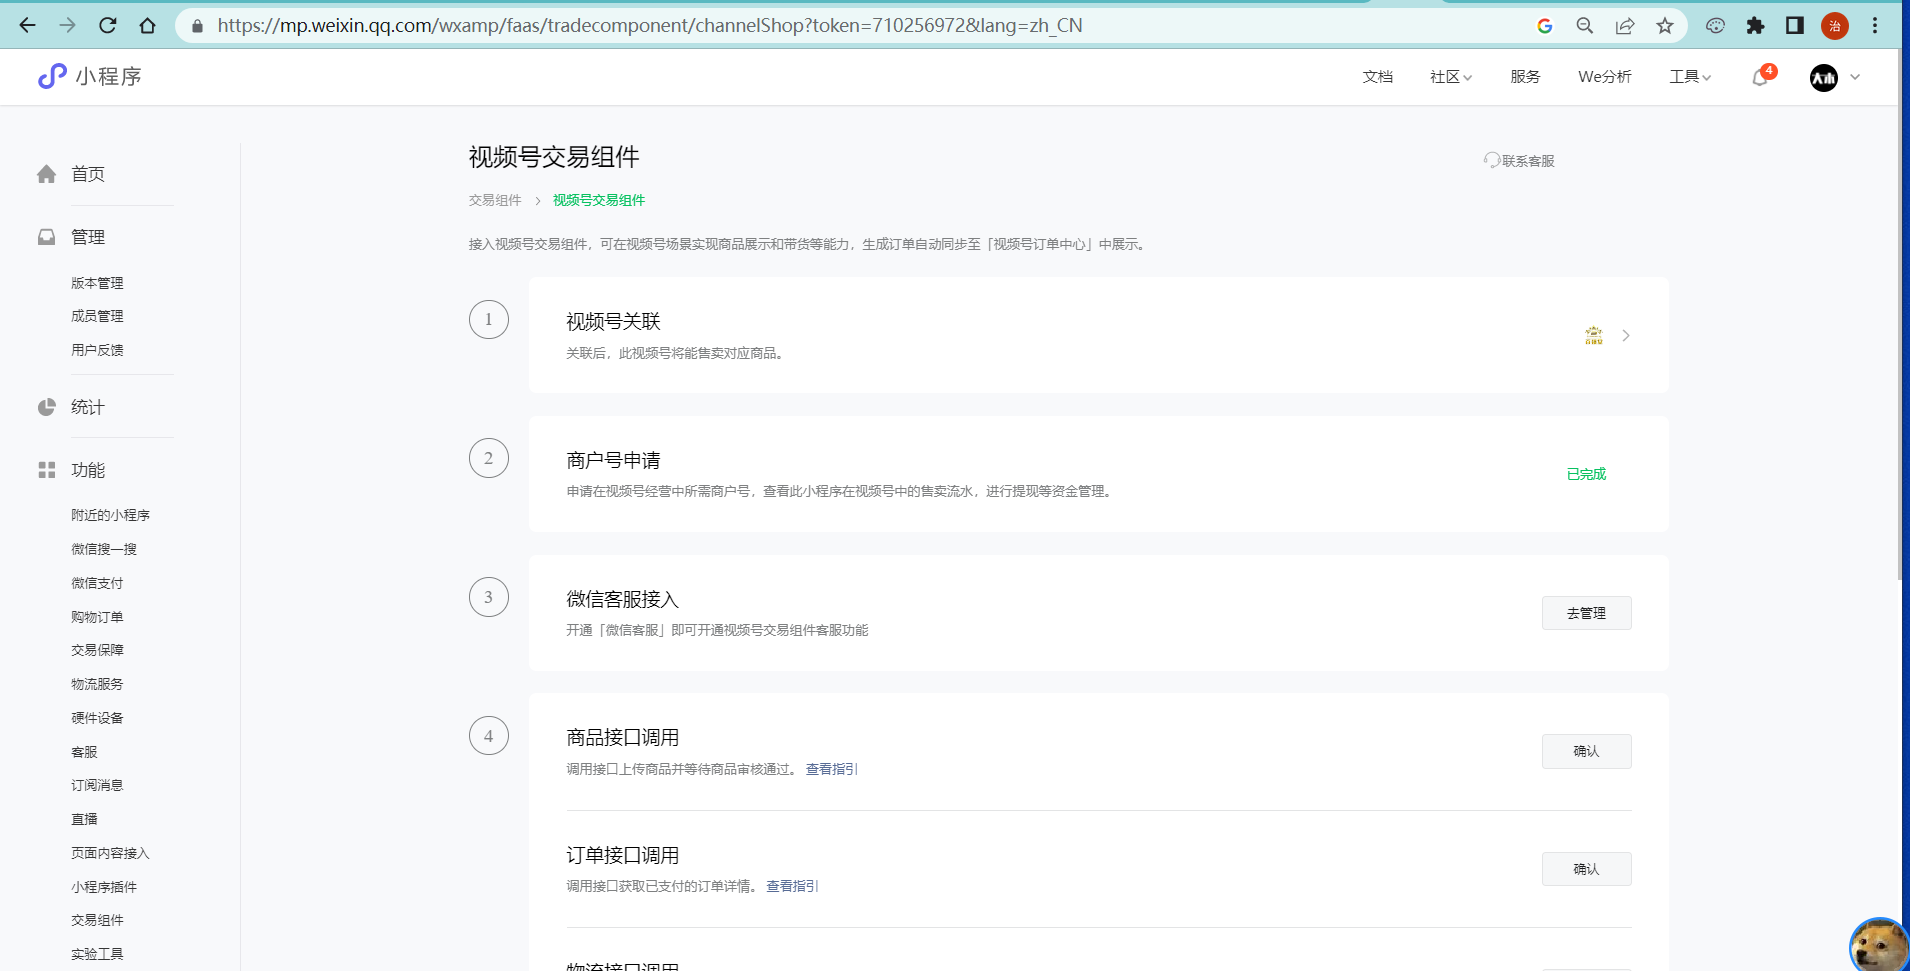
Task: Click the 小程序 logo
Action: coord(90,76)
